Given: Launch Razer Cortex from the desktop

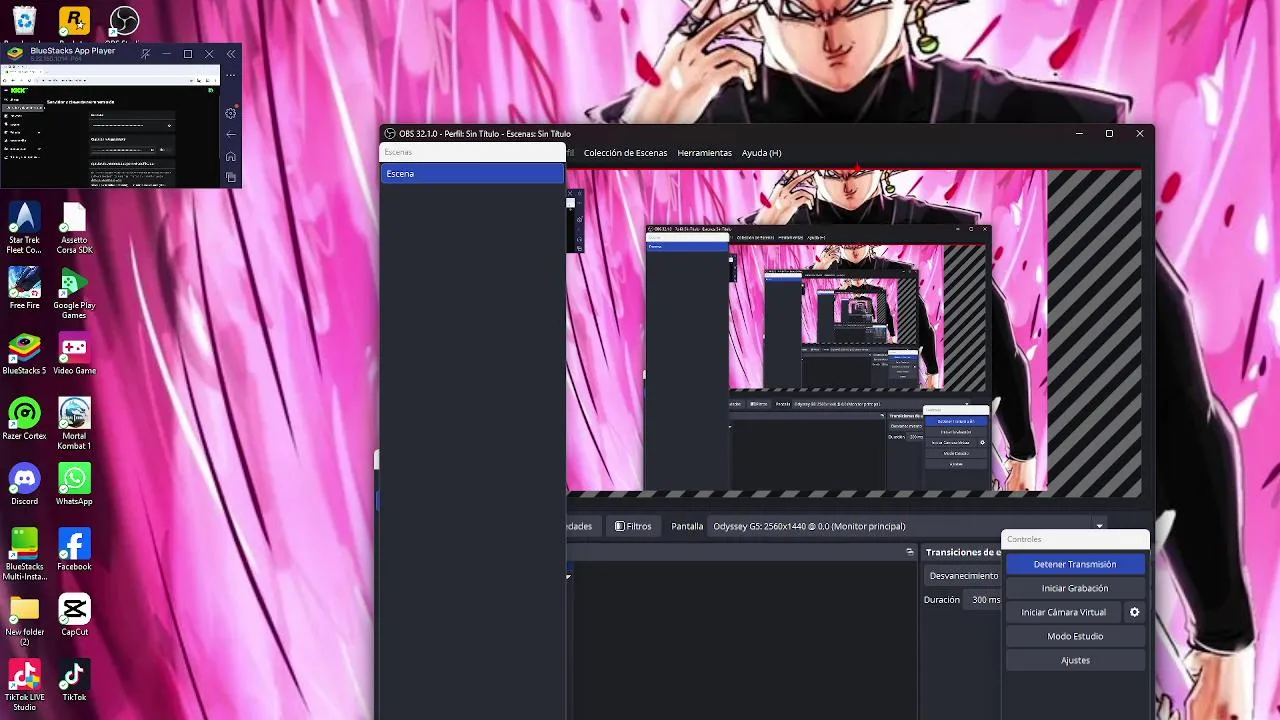Looking at the screenshot, I should click(x=24, y=419).
